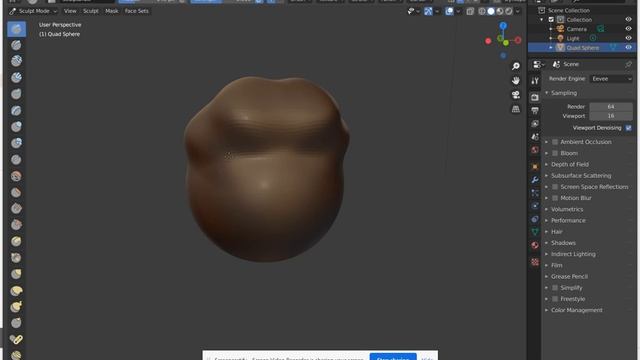Switch to wireframe viewport shading
640x360 pixels.
click(x=482, y=11)
